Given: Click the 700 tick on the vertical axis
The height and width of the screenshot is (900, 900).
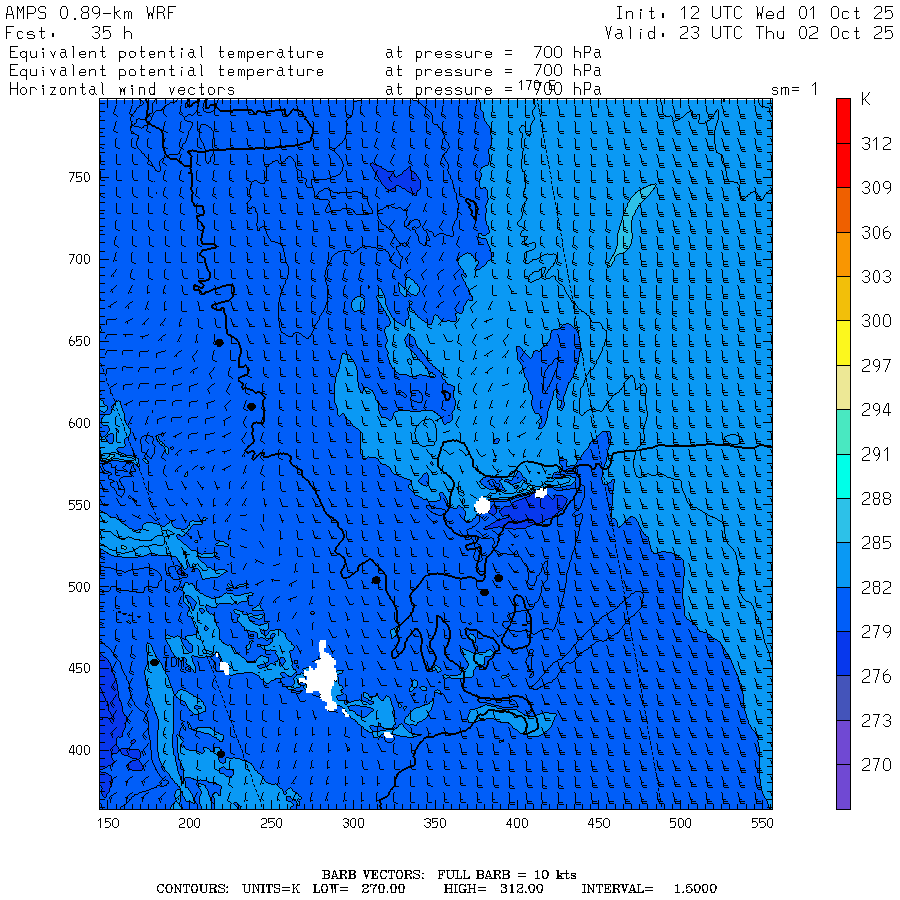Looking at the screenshot, I should click(x=79, y=259).
